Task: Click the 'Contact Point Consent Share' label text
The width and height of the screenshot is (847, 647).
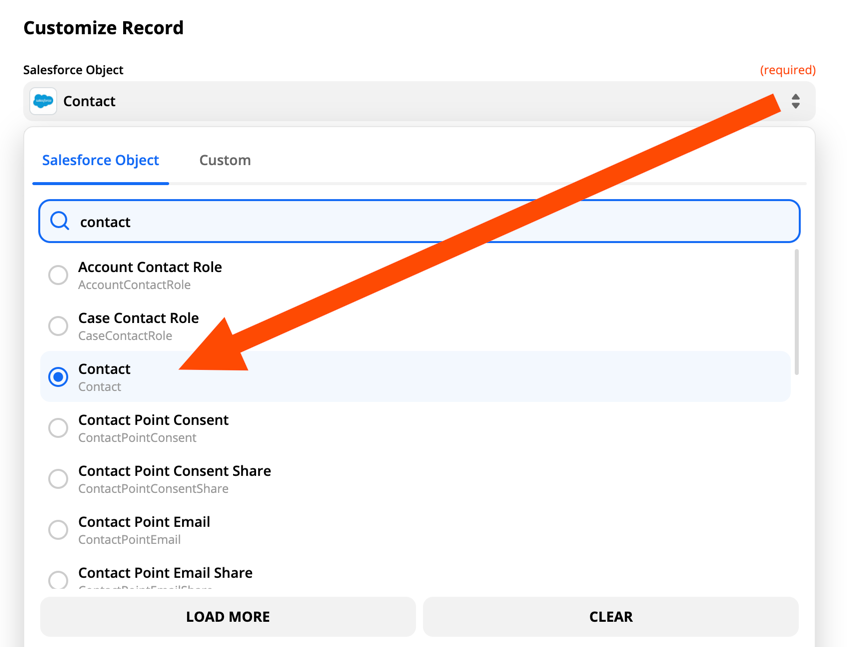Action: (174, 471)
